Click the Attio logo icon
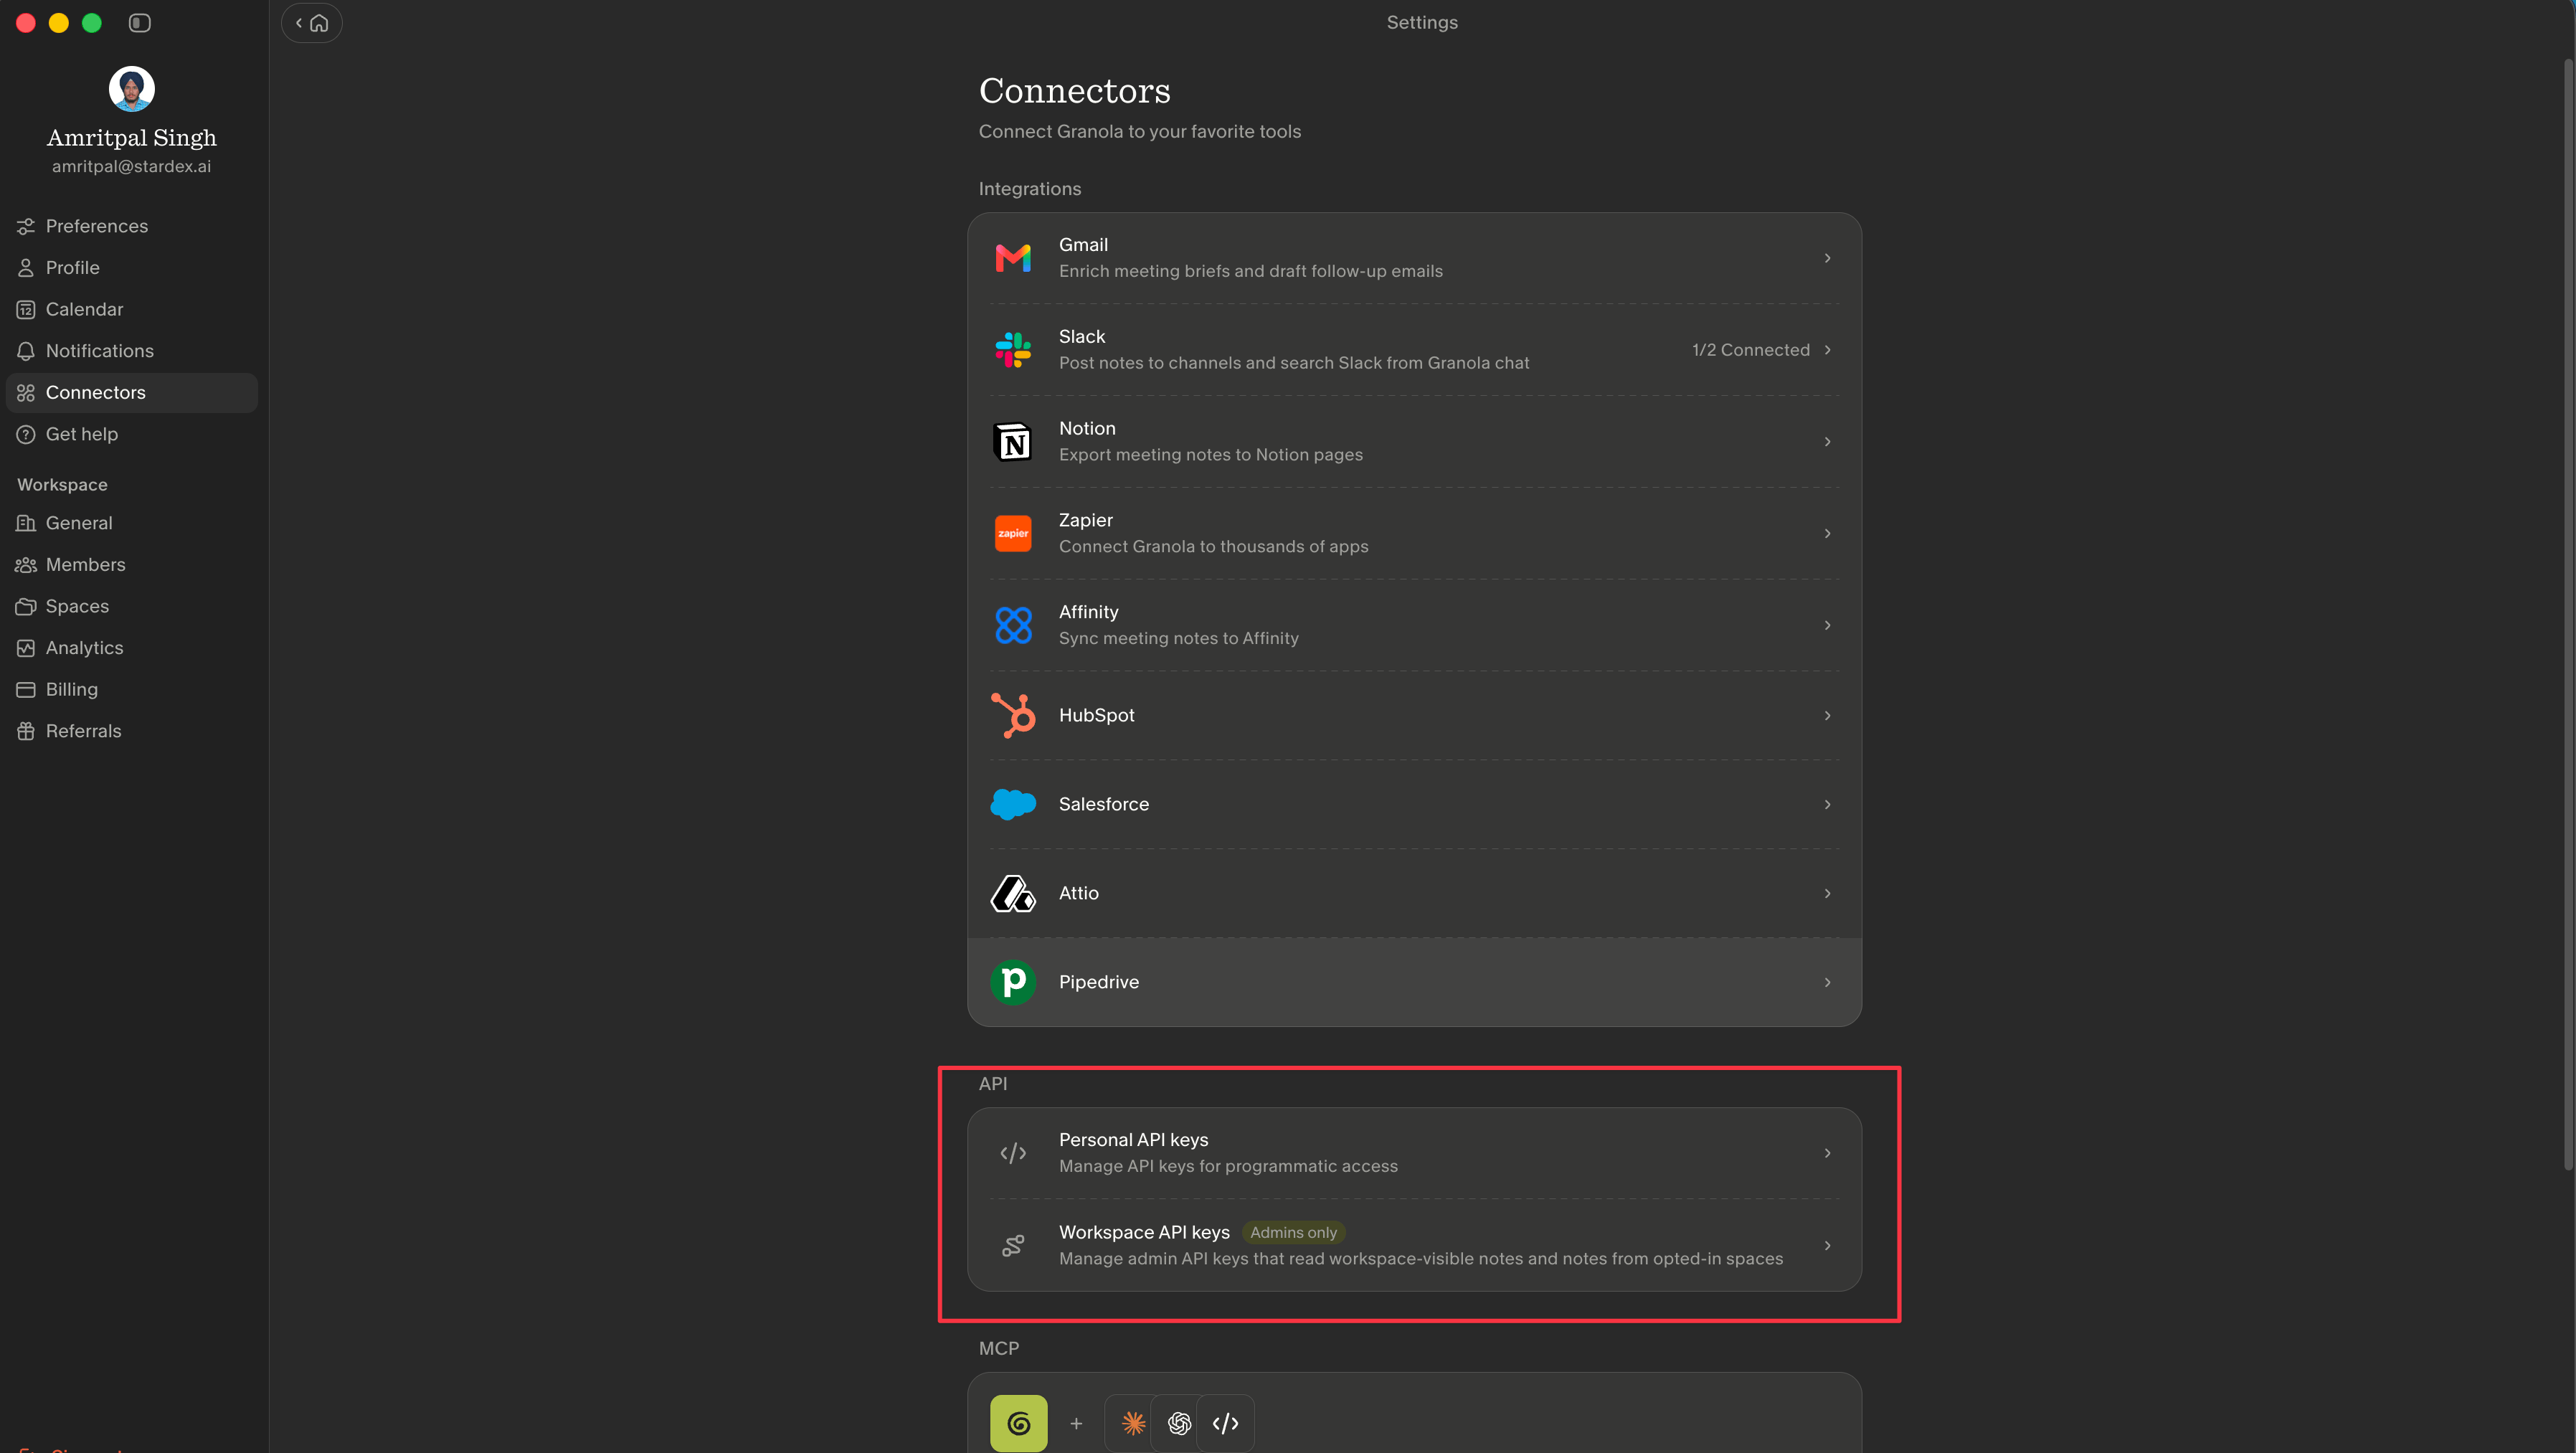This screenshot has width=2576, height=1453. point(1013,893)
